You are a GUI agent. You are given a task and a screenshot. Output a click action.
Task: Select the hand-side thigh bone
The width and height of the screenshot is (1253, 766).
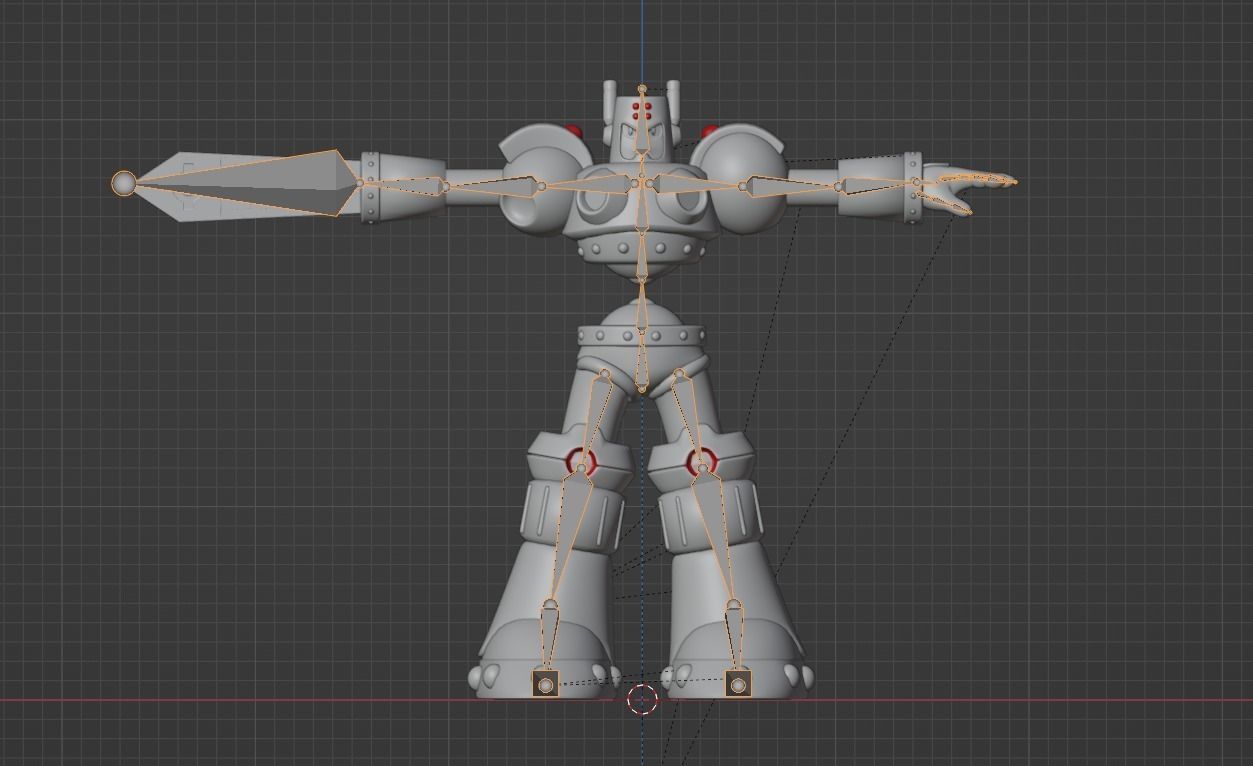[x=692, y=422]
